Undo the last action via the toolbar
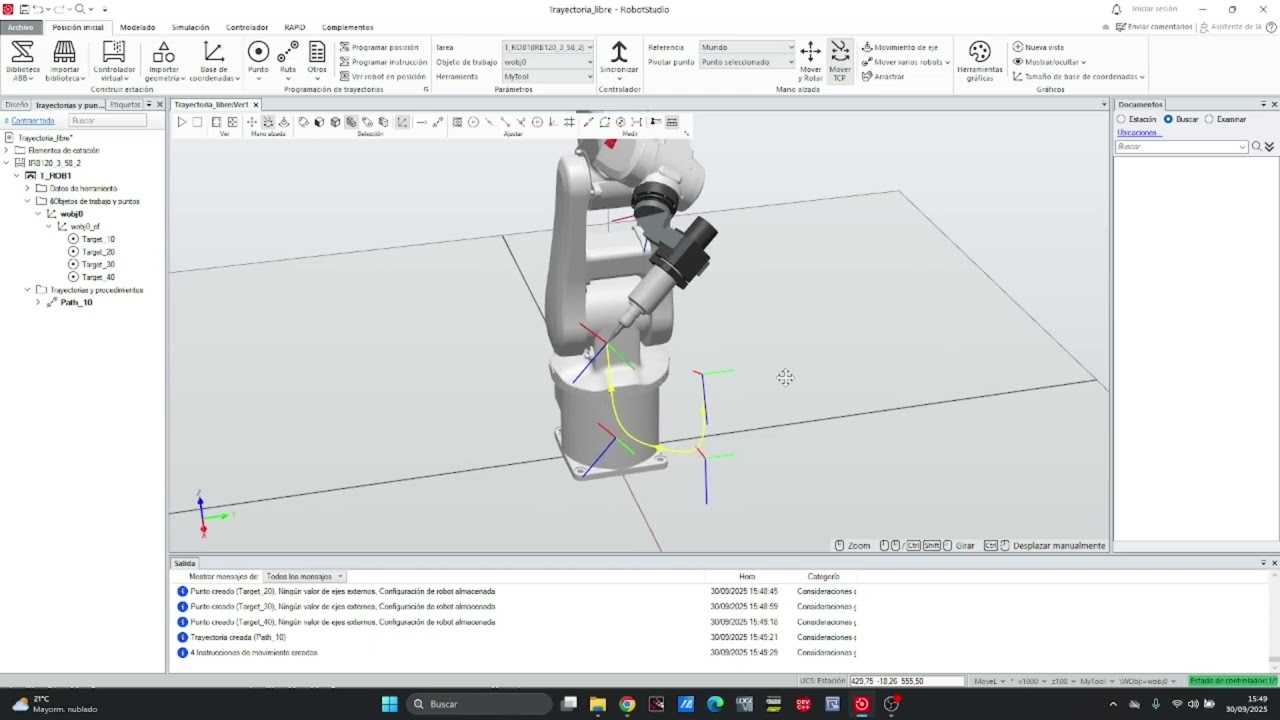This screenshot has height=720, width=1280. (x=38, y=9)
